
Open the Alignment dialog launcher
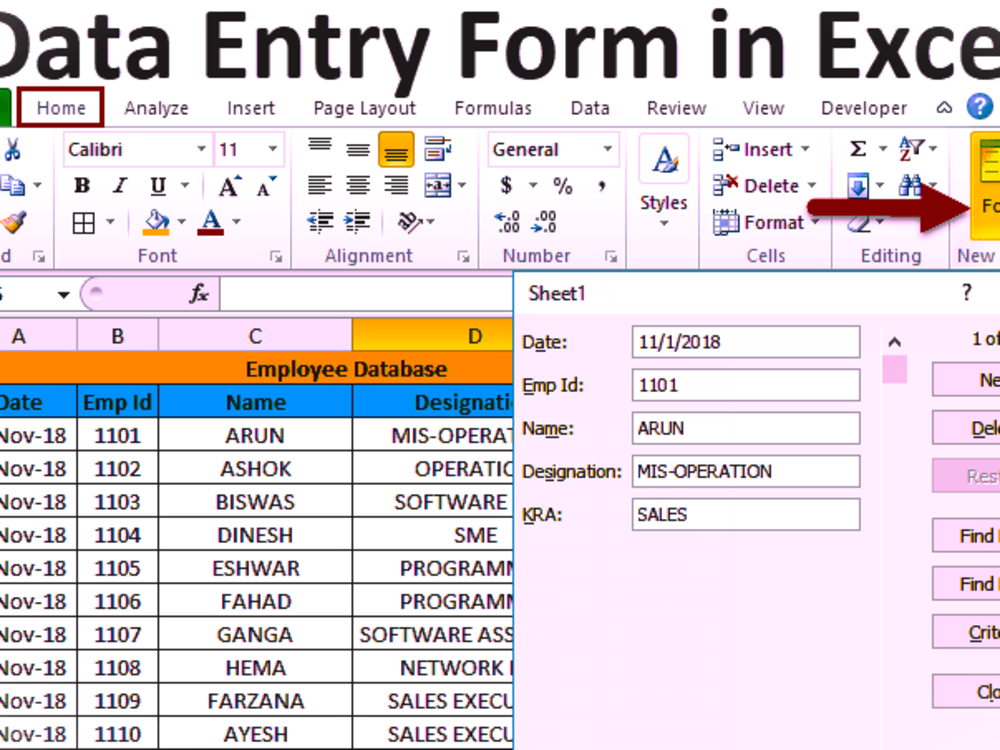click(464, 256)
